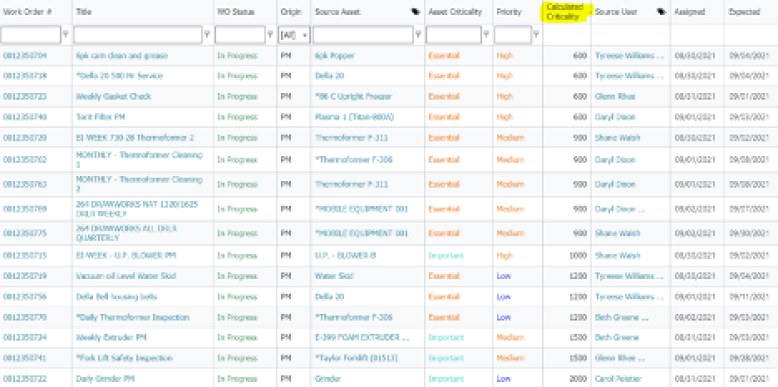The image size is (778, 387).
Task: Open 'Plasma 1 (Titan-800A)' asset link
Action: (x=354, y=117)
